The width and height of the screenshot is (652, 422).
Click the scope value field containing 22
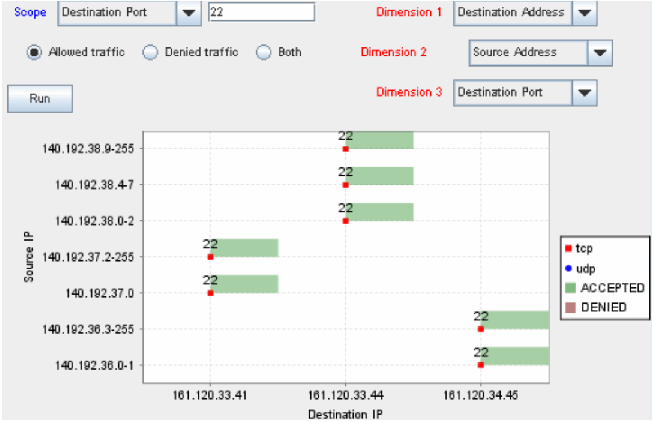[261, 13]
